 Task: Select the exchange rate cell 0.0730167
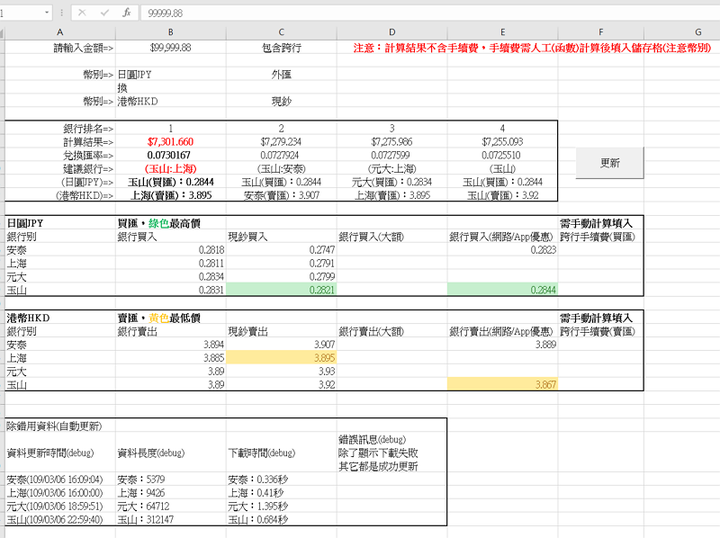coord(170,155)
